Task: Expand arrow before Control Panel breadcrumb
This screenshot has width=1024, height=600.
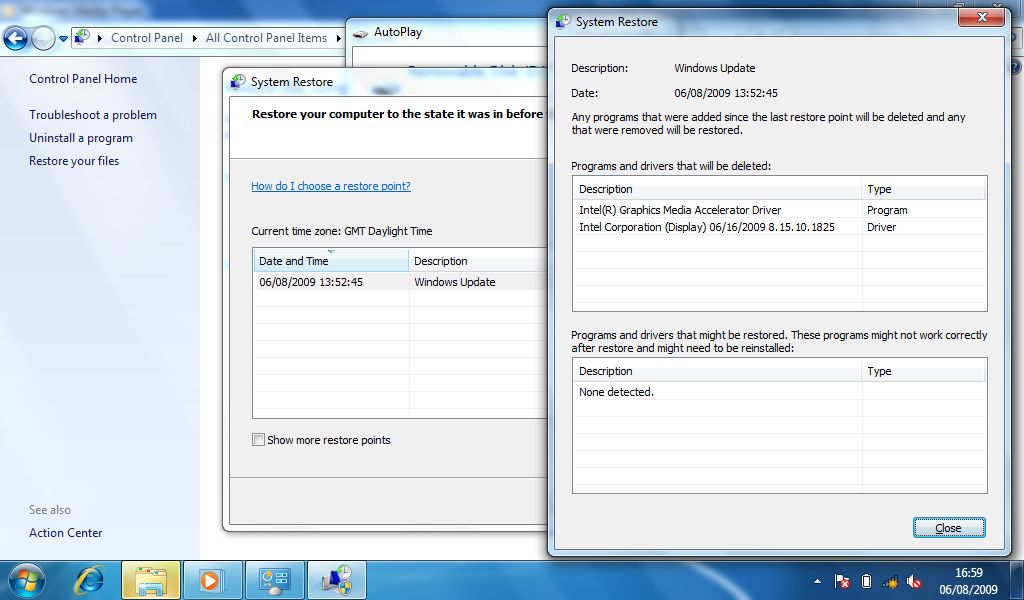Action: pyautogui.click(x=100, y=38)
